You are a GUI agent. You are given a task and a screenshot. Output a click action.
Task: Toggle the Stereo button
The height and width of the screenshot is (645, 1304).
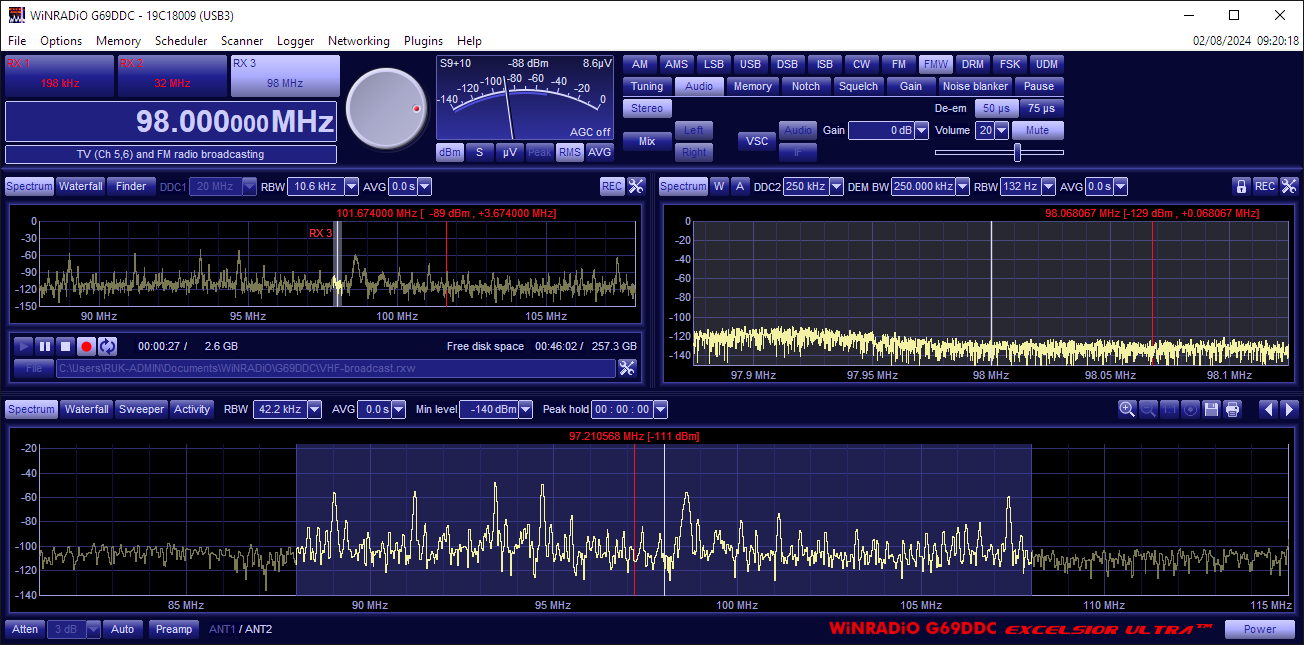pos(647,108)
